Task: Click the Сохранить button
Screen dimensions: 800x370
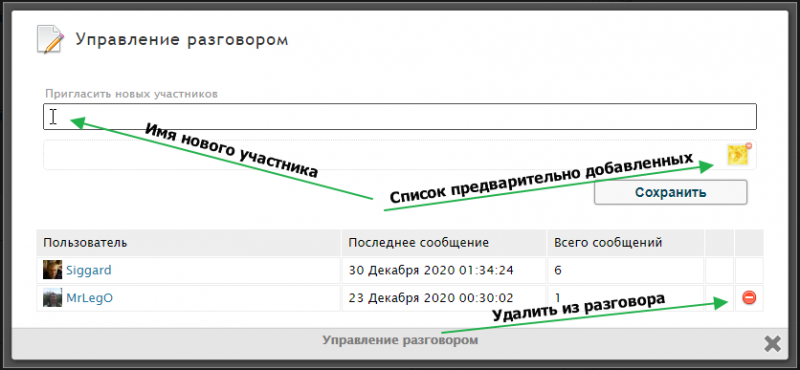Action: point(670,192)
